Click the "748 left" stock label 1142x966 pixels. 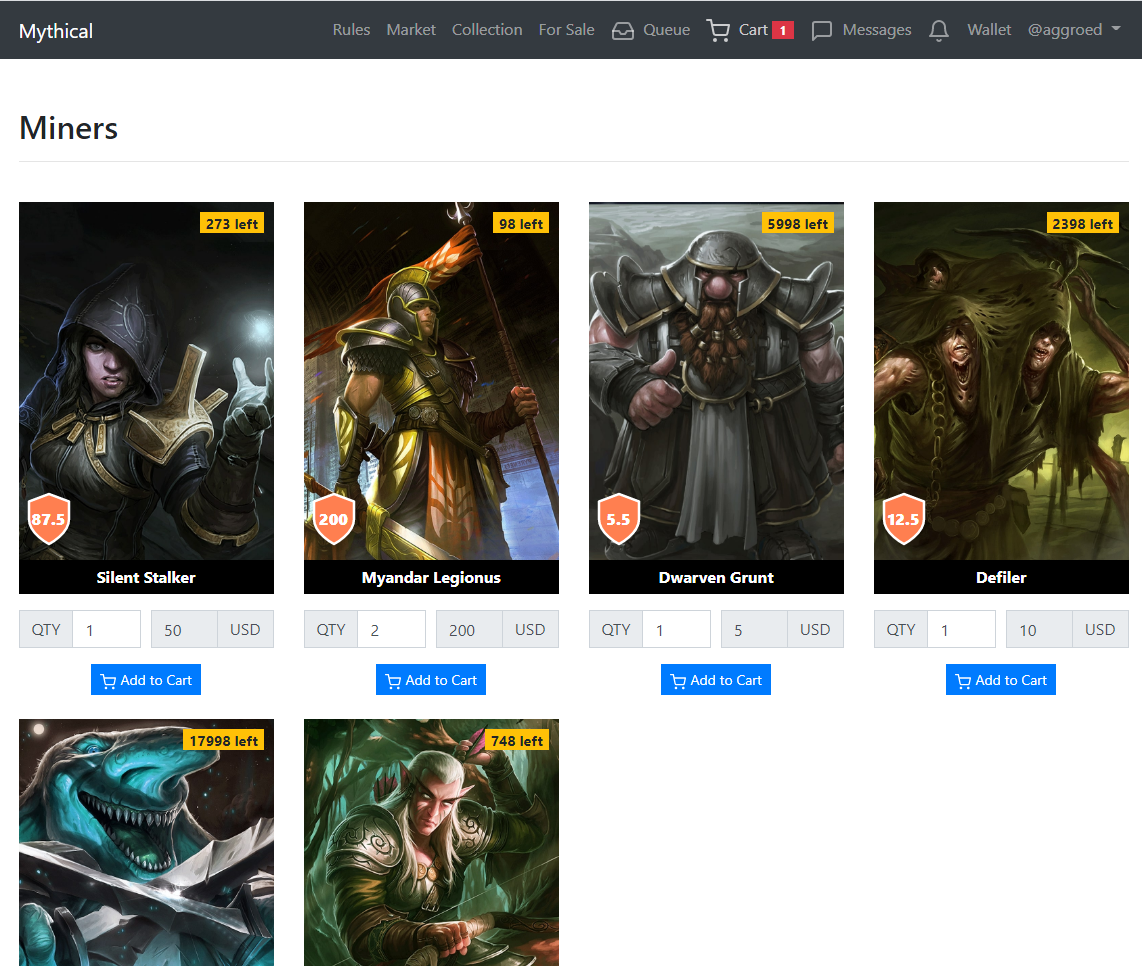coord(516,741)
